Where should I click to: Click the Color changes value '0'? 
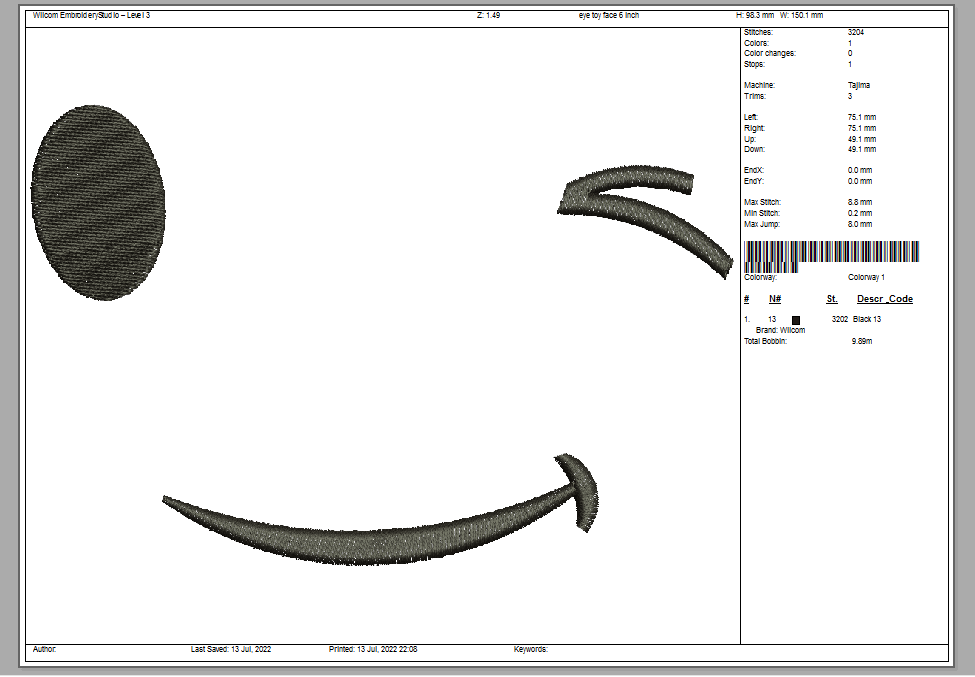[x=850, y=53]
